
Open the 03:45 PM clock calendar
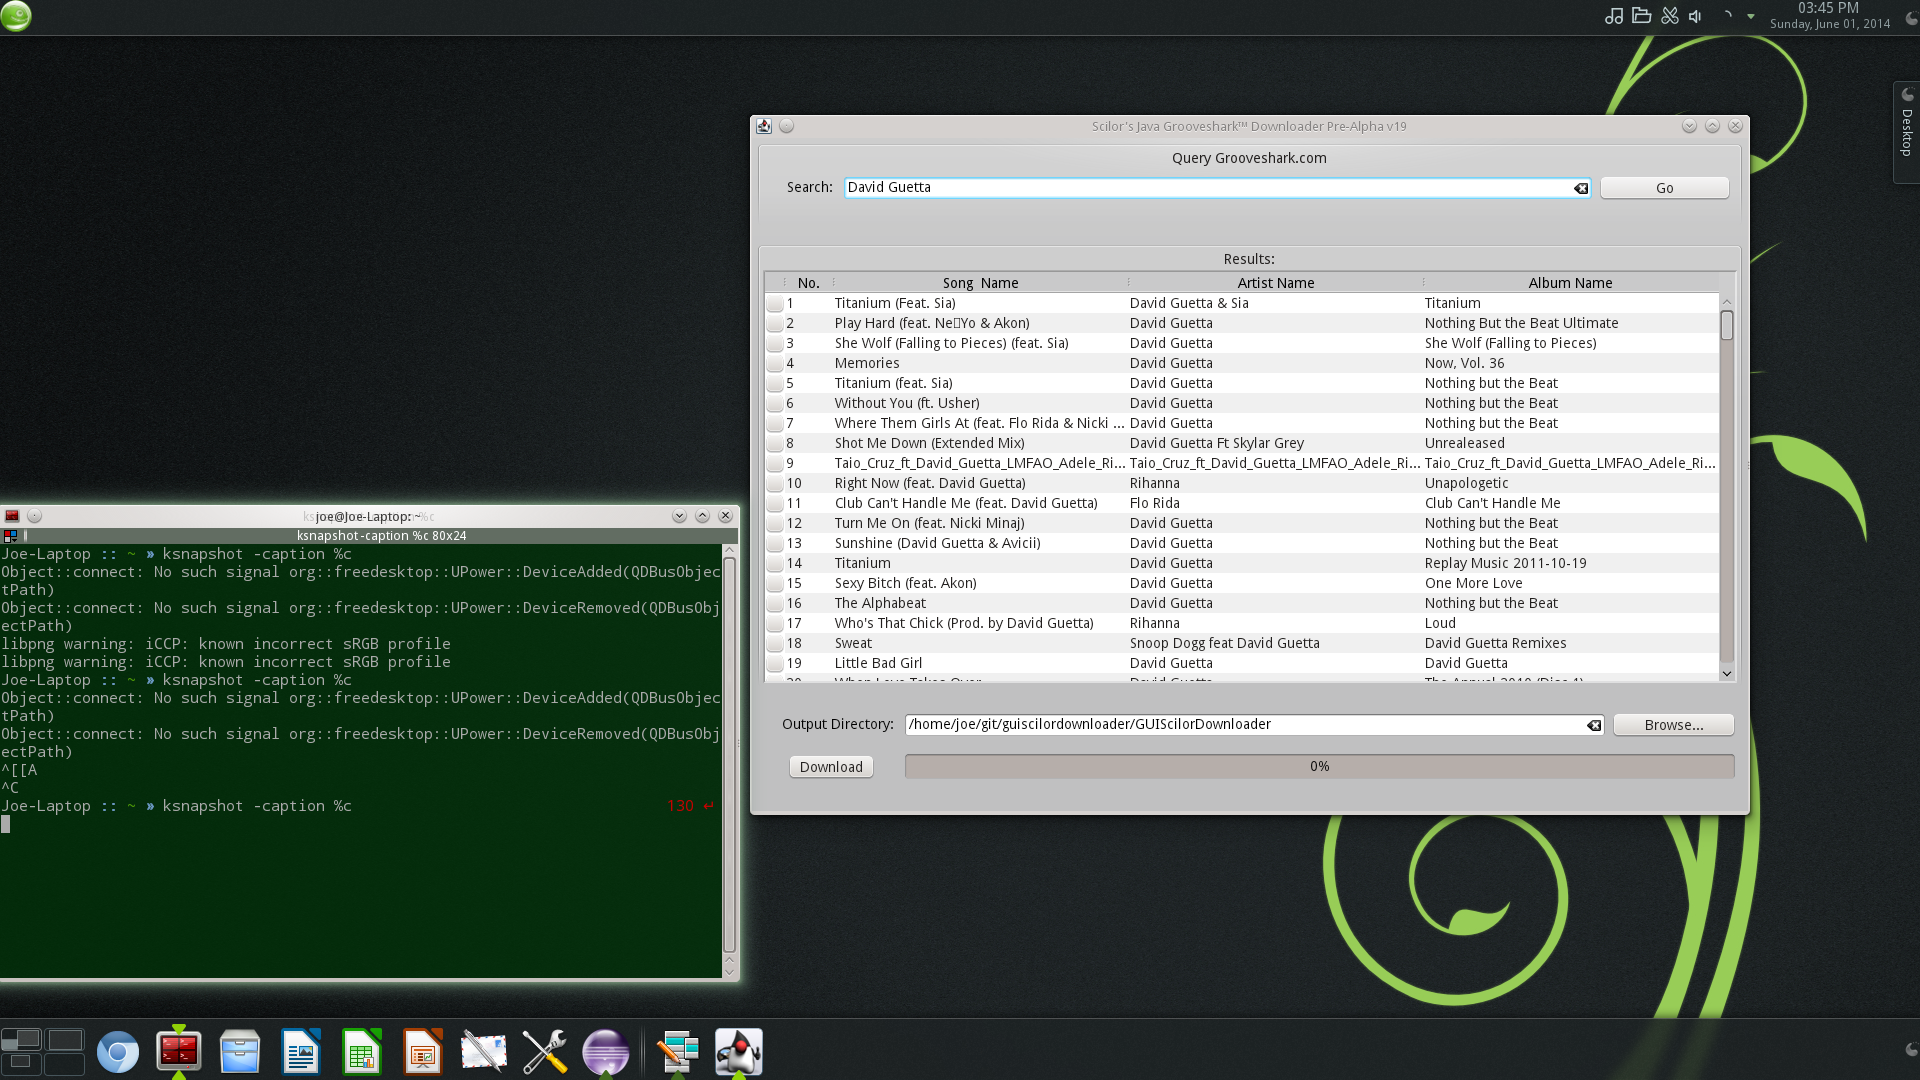(x=1830, y=16)
